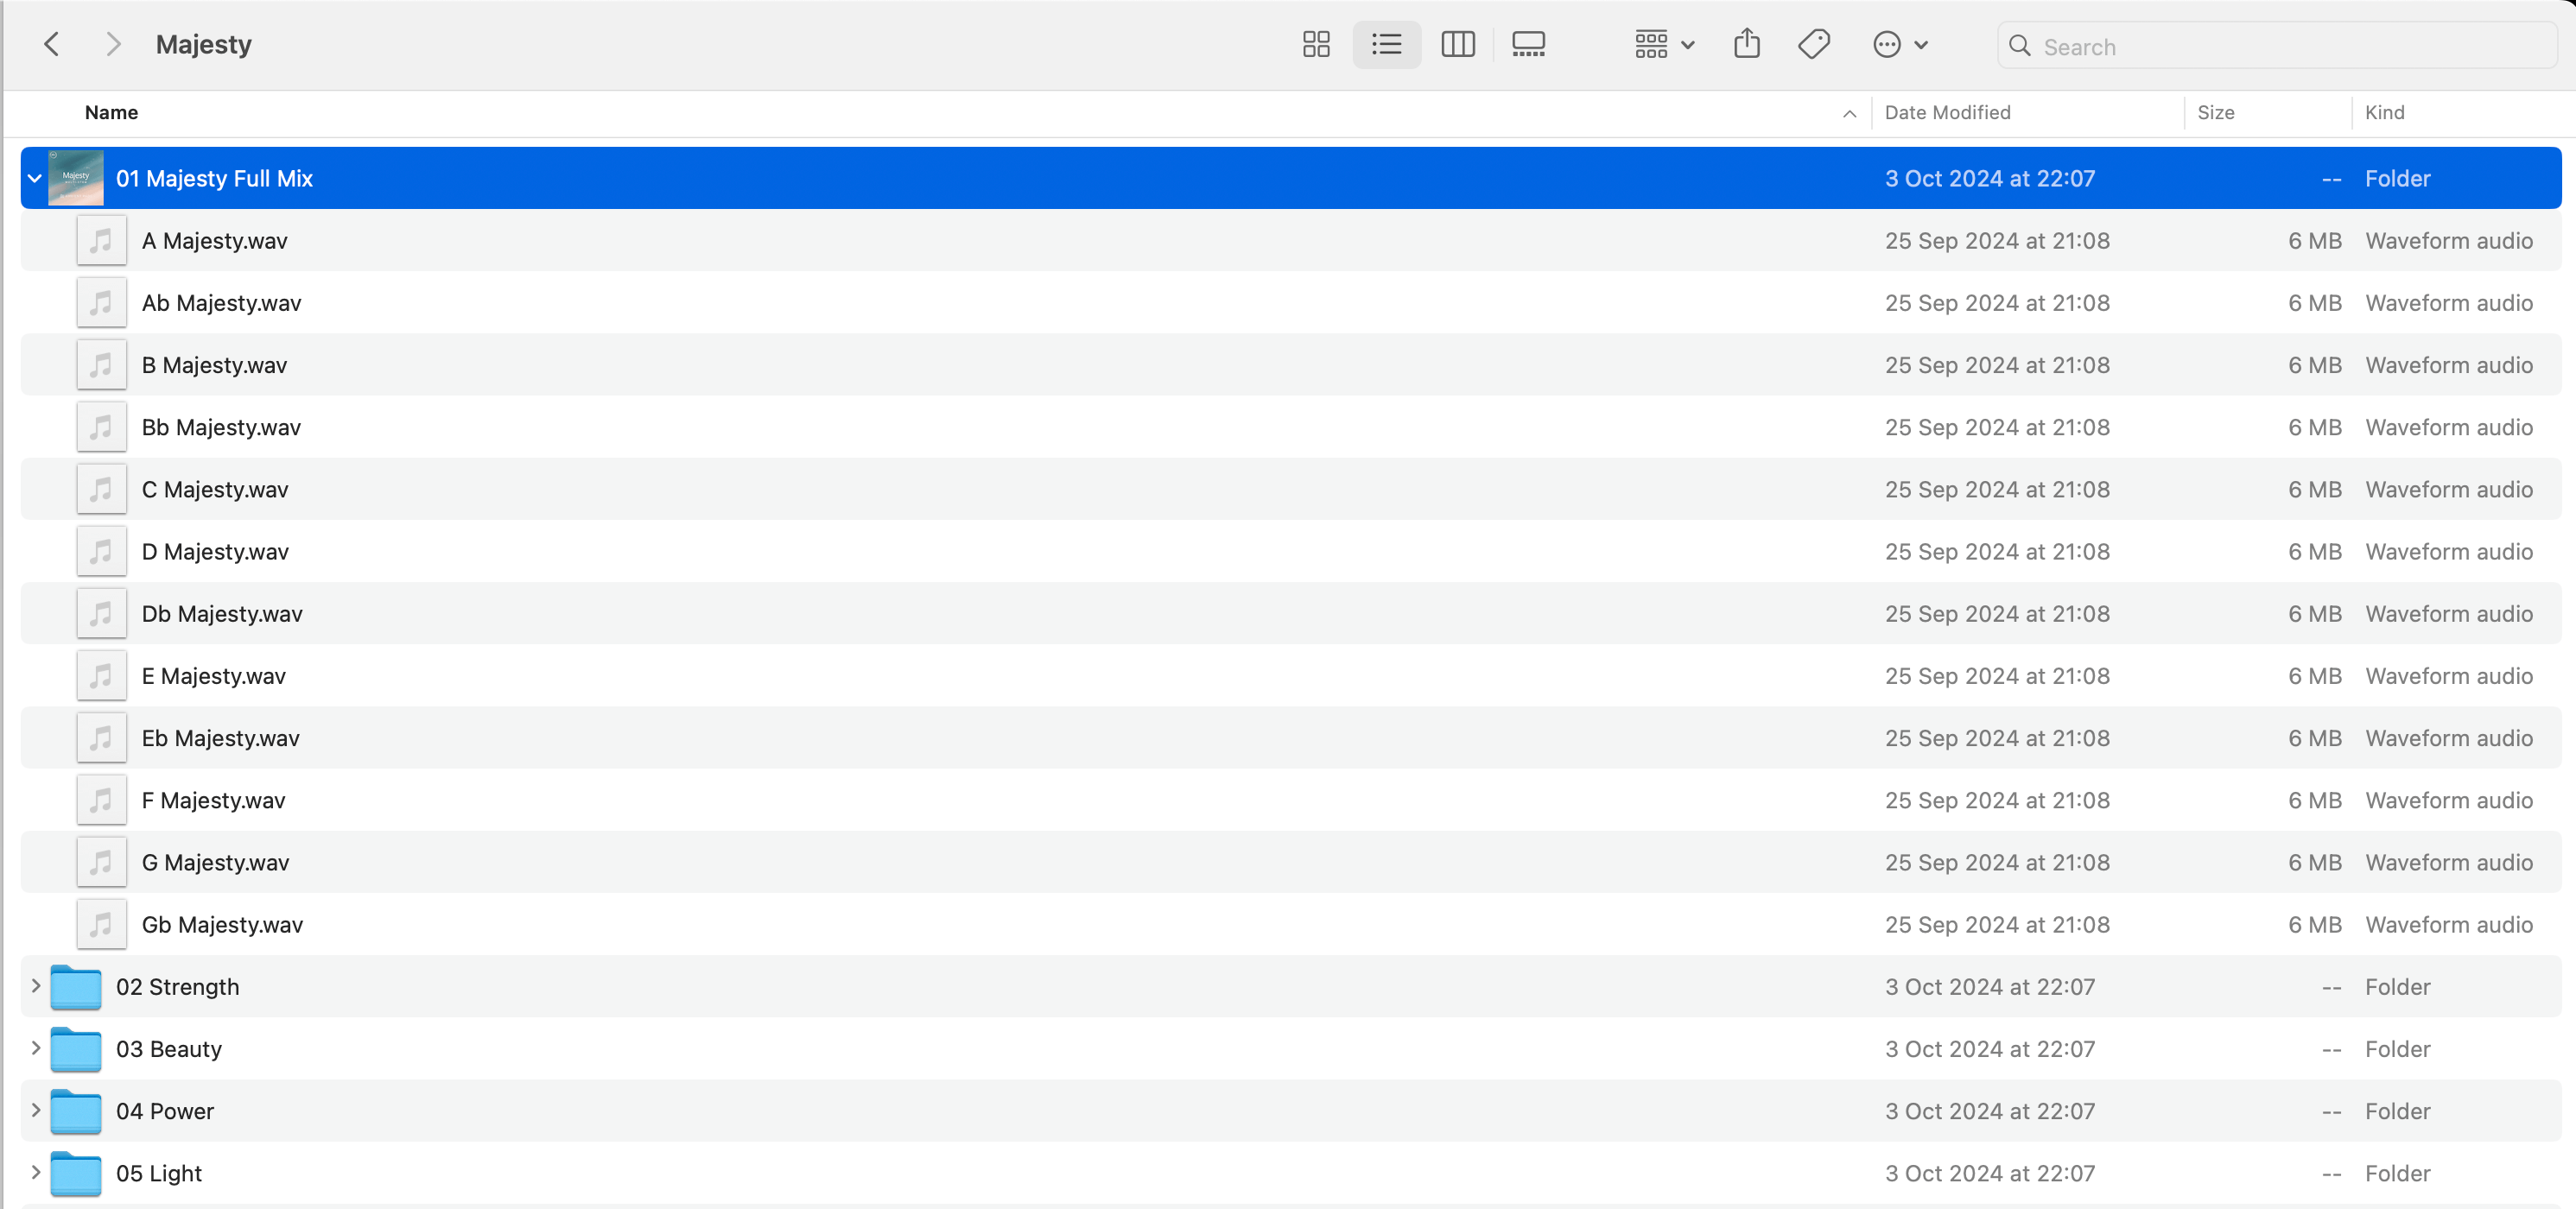
Task: Click the 01 Majesty Full Mix thumbnail
Action: pos(76,178)
